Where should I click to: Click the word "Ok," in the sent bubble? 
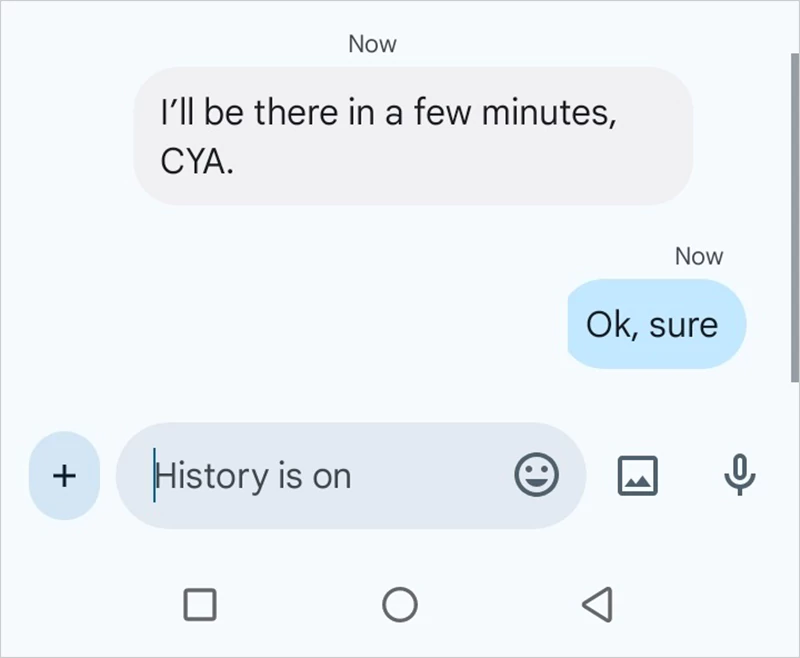[612, 325]
